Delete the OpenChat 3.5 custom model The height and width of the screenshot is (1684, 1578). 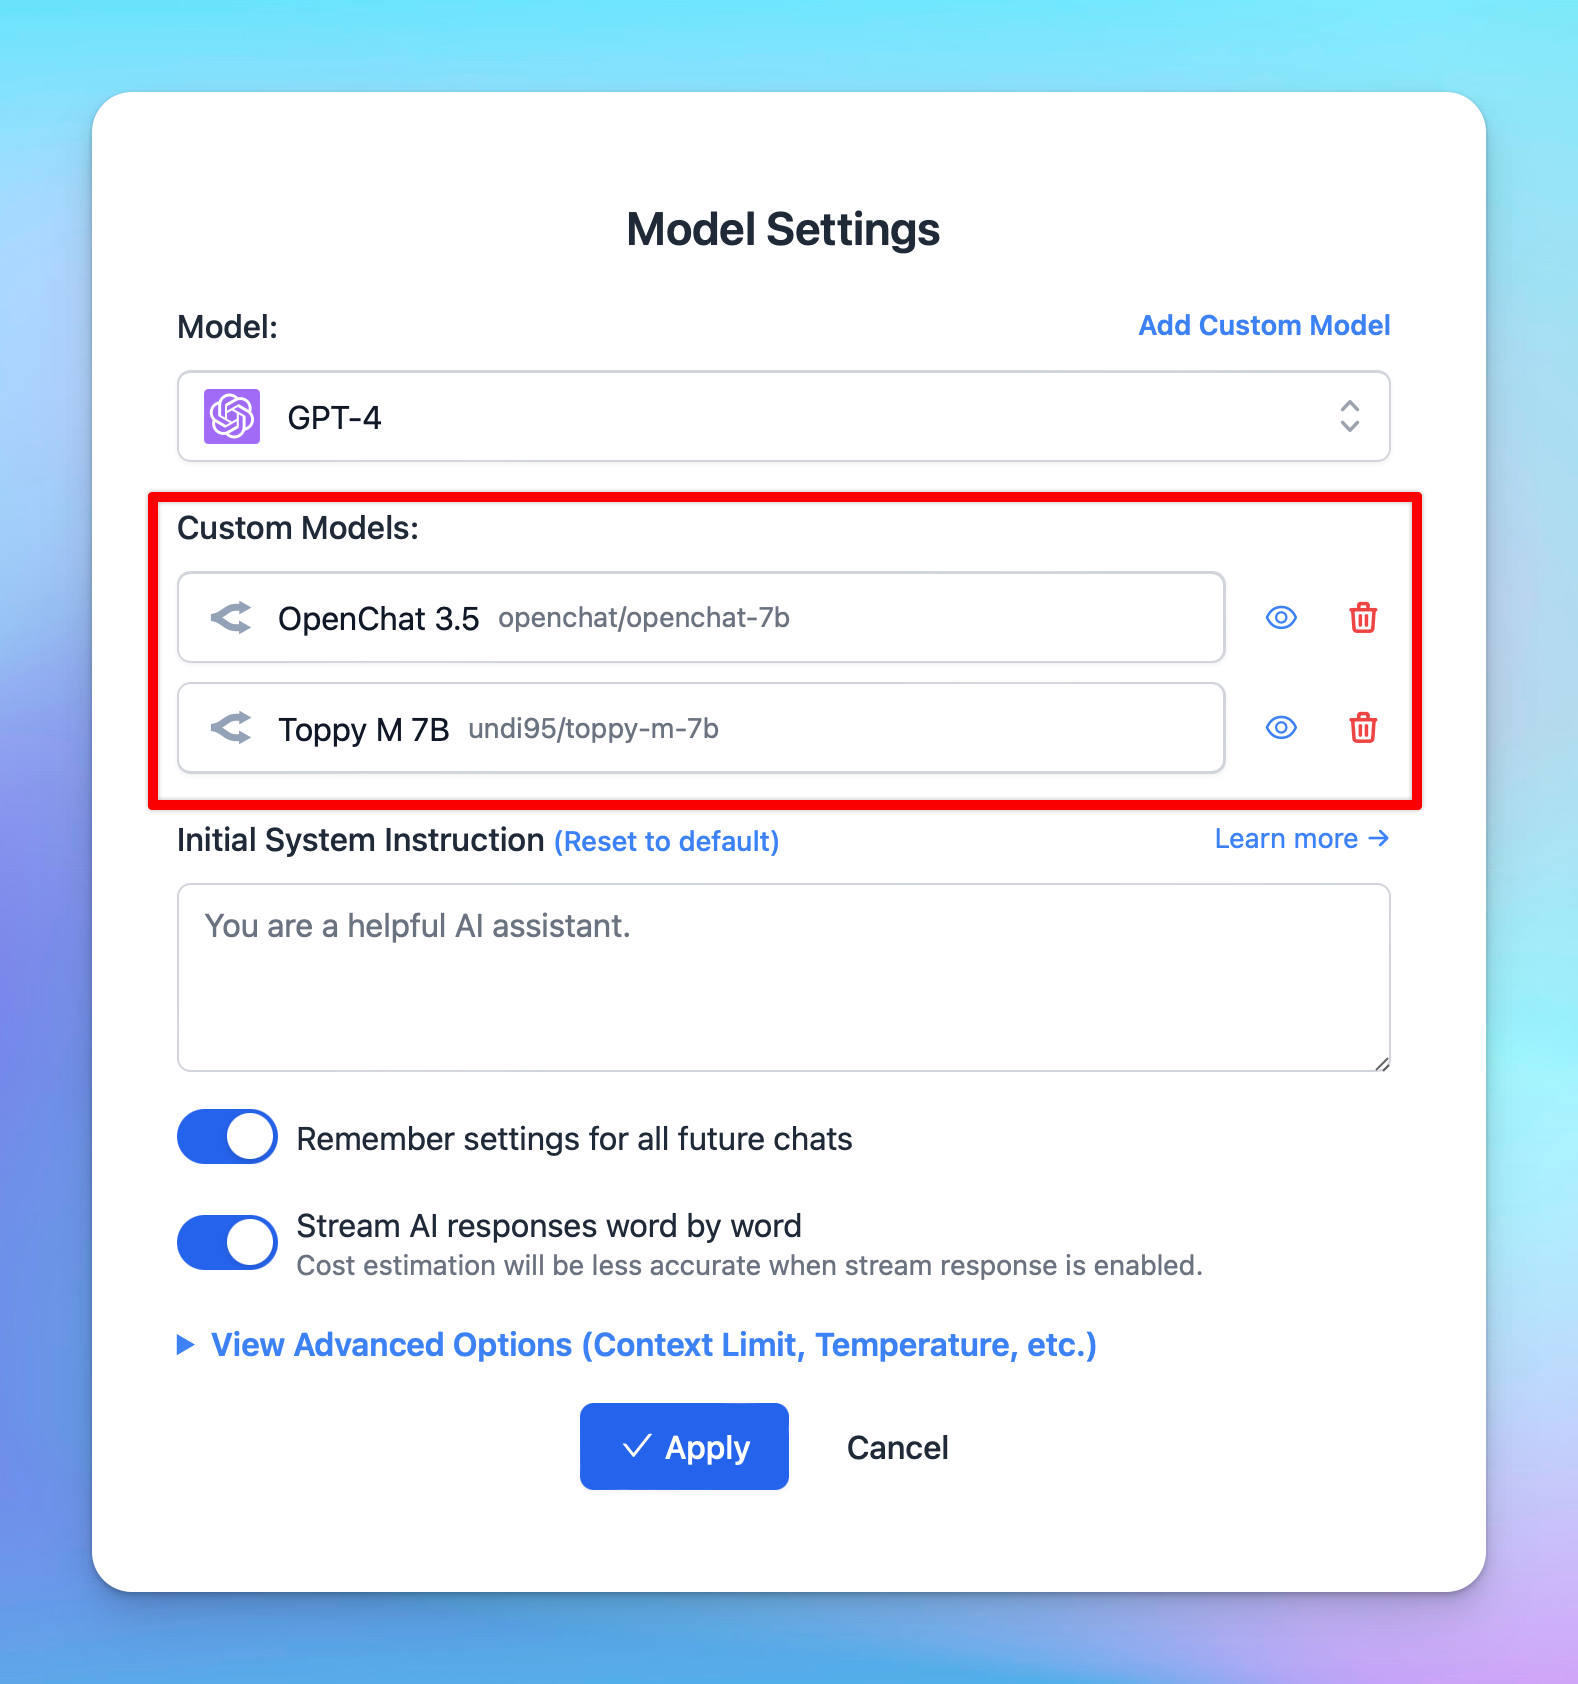[1363, 618]
